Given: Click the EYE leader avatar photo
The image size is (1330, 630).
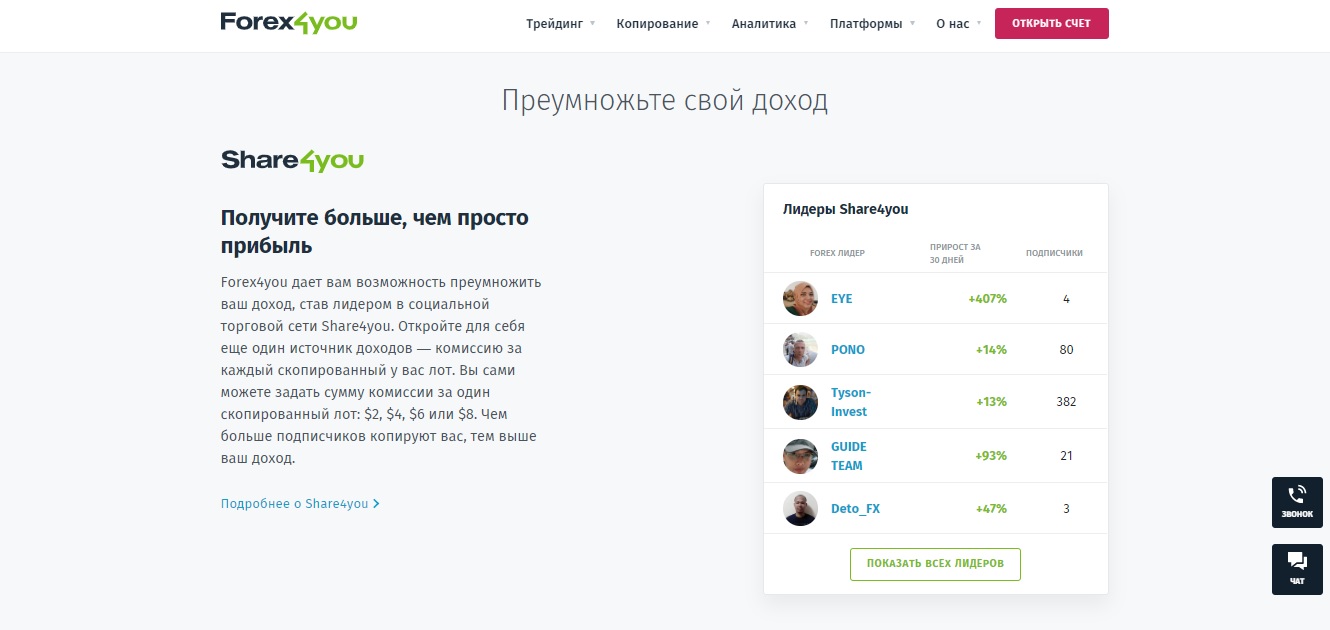Looking at the screenshot, I should click(x=800, y=298).
